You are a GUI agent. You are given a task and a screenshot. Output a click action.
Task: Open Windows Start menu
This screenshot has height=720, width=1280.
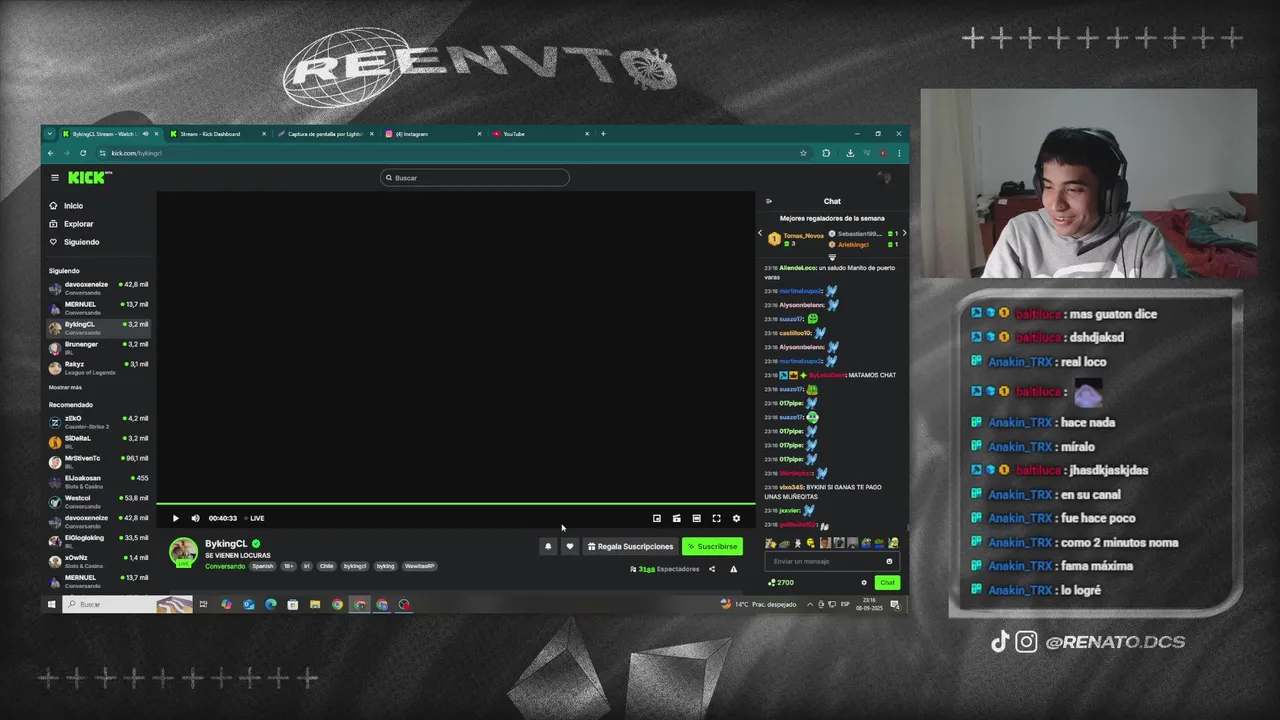point(51,604)
